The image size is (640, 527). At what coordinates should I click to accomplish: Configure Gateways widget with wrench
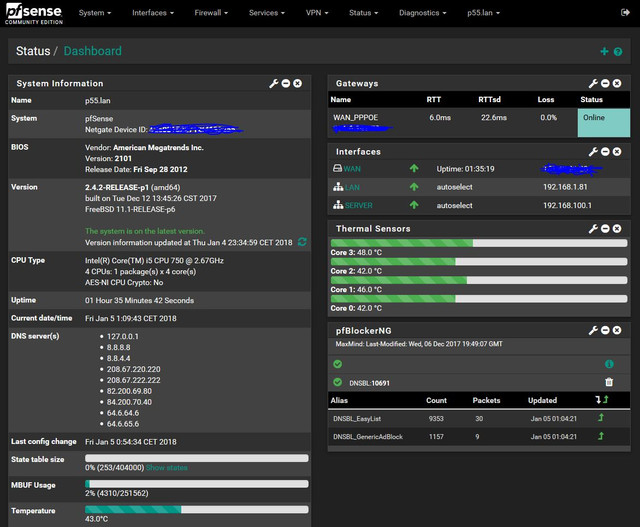click(x=593, y=84)
